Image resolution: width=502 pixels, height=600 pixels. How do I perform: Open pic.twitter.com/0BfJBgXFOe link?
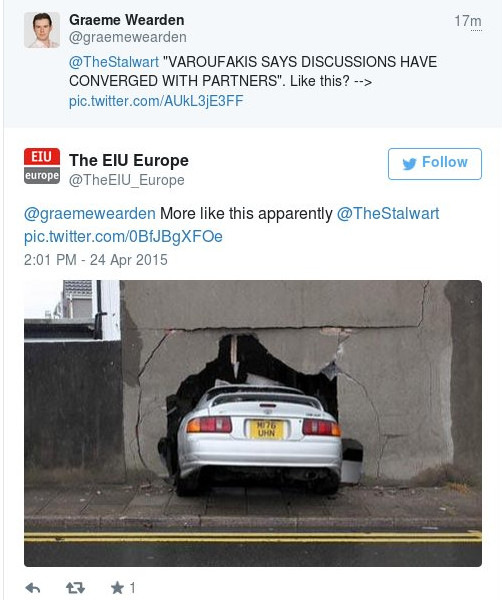[x=123, y=236]
